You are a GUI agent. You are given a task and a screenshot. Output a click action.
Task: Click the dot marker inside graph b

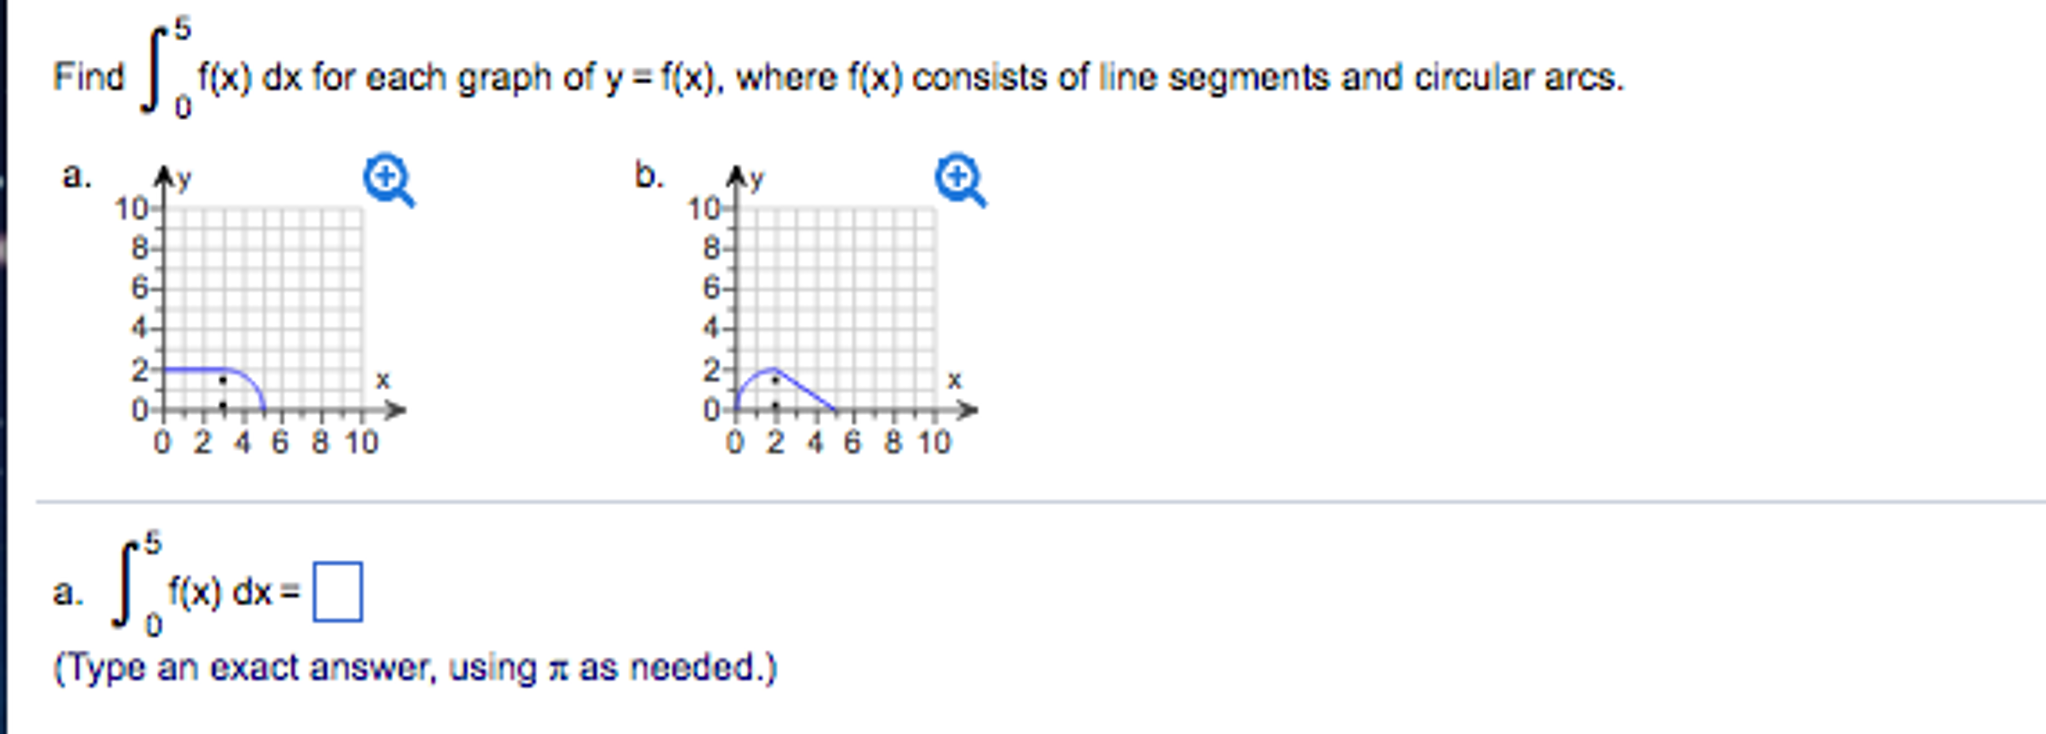(x=775, y=380)
